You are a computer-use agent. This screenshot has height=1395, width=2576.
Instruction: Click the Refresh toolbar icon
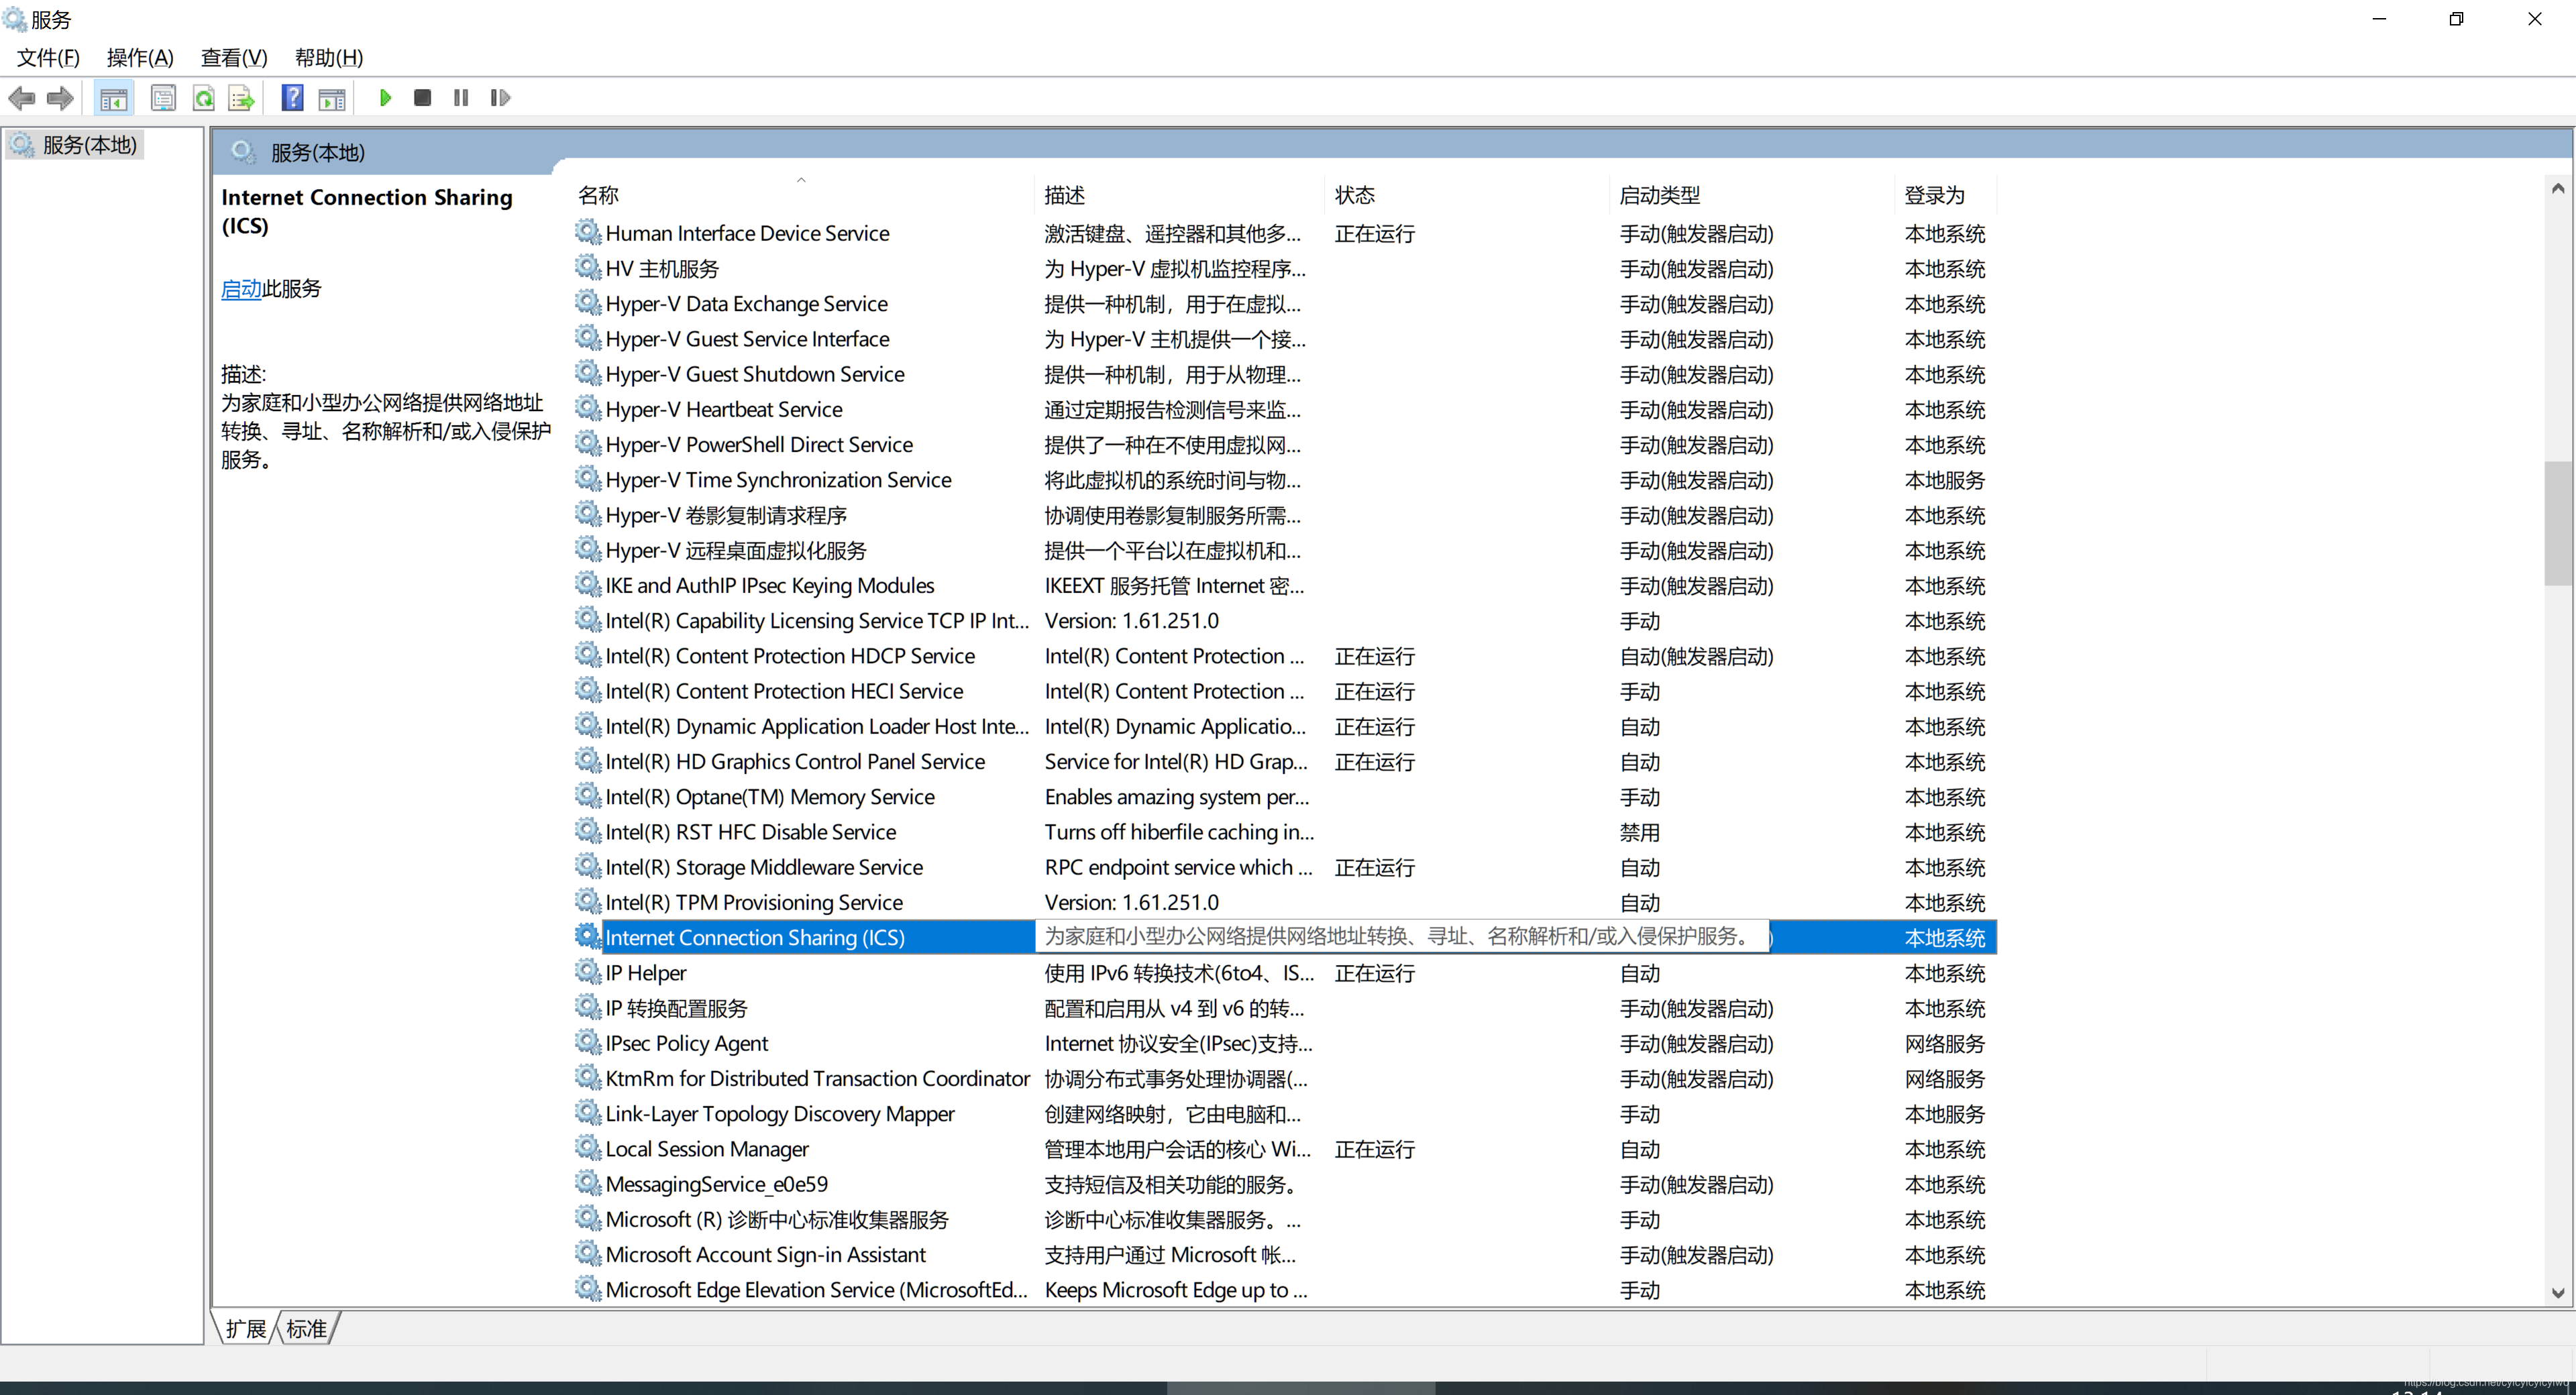click(x=204, y=98)
